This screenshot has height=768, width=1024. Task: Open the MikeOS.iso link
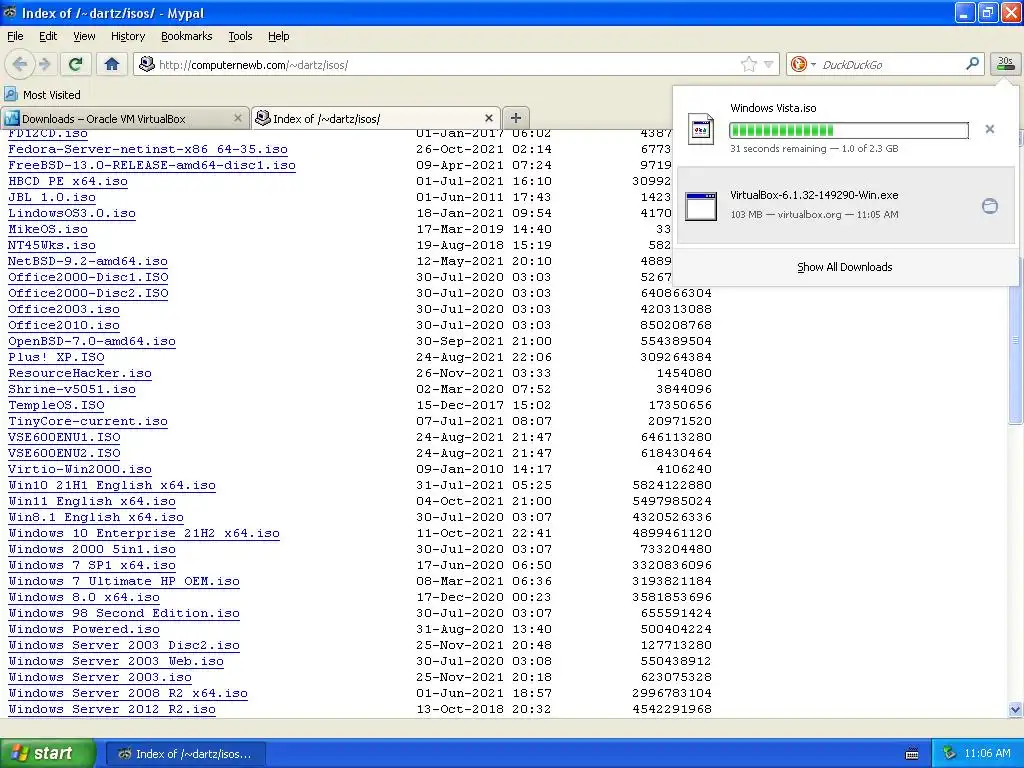[x=48, y=229]
